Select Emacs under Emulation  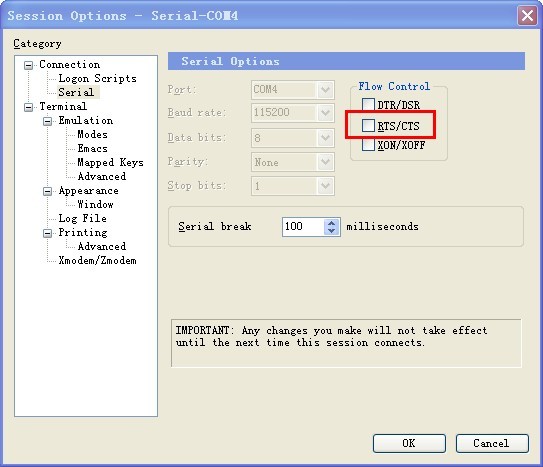pyautogui.click(x=92, y=149)
